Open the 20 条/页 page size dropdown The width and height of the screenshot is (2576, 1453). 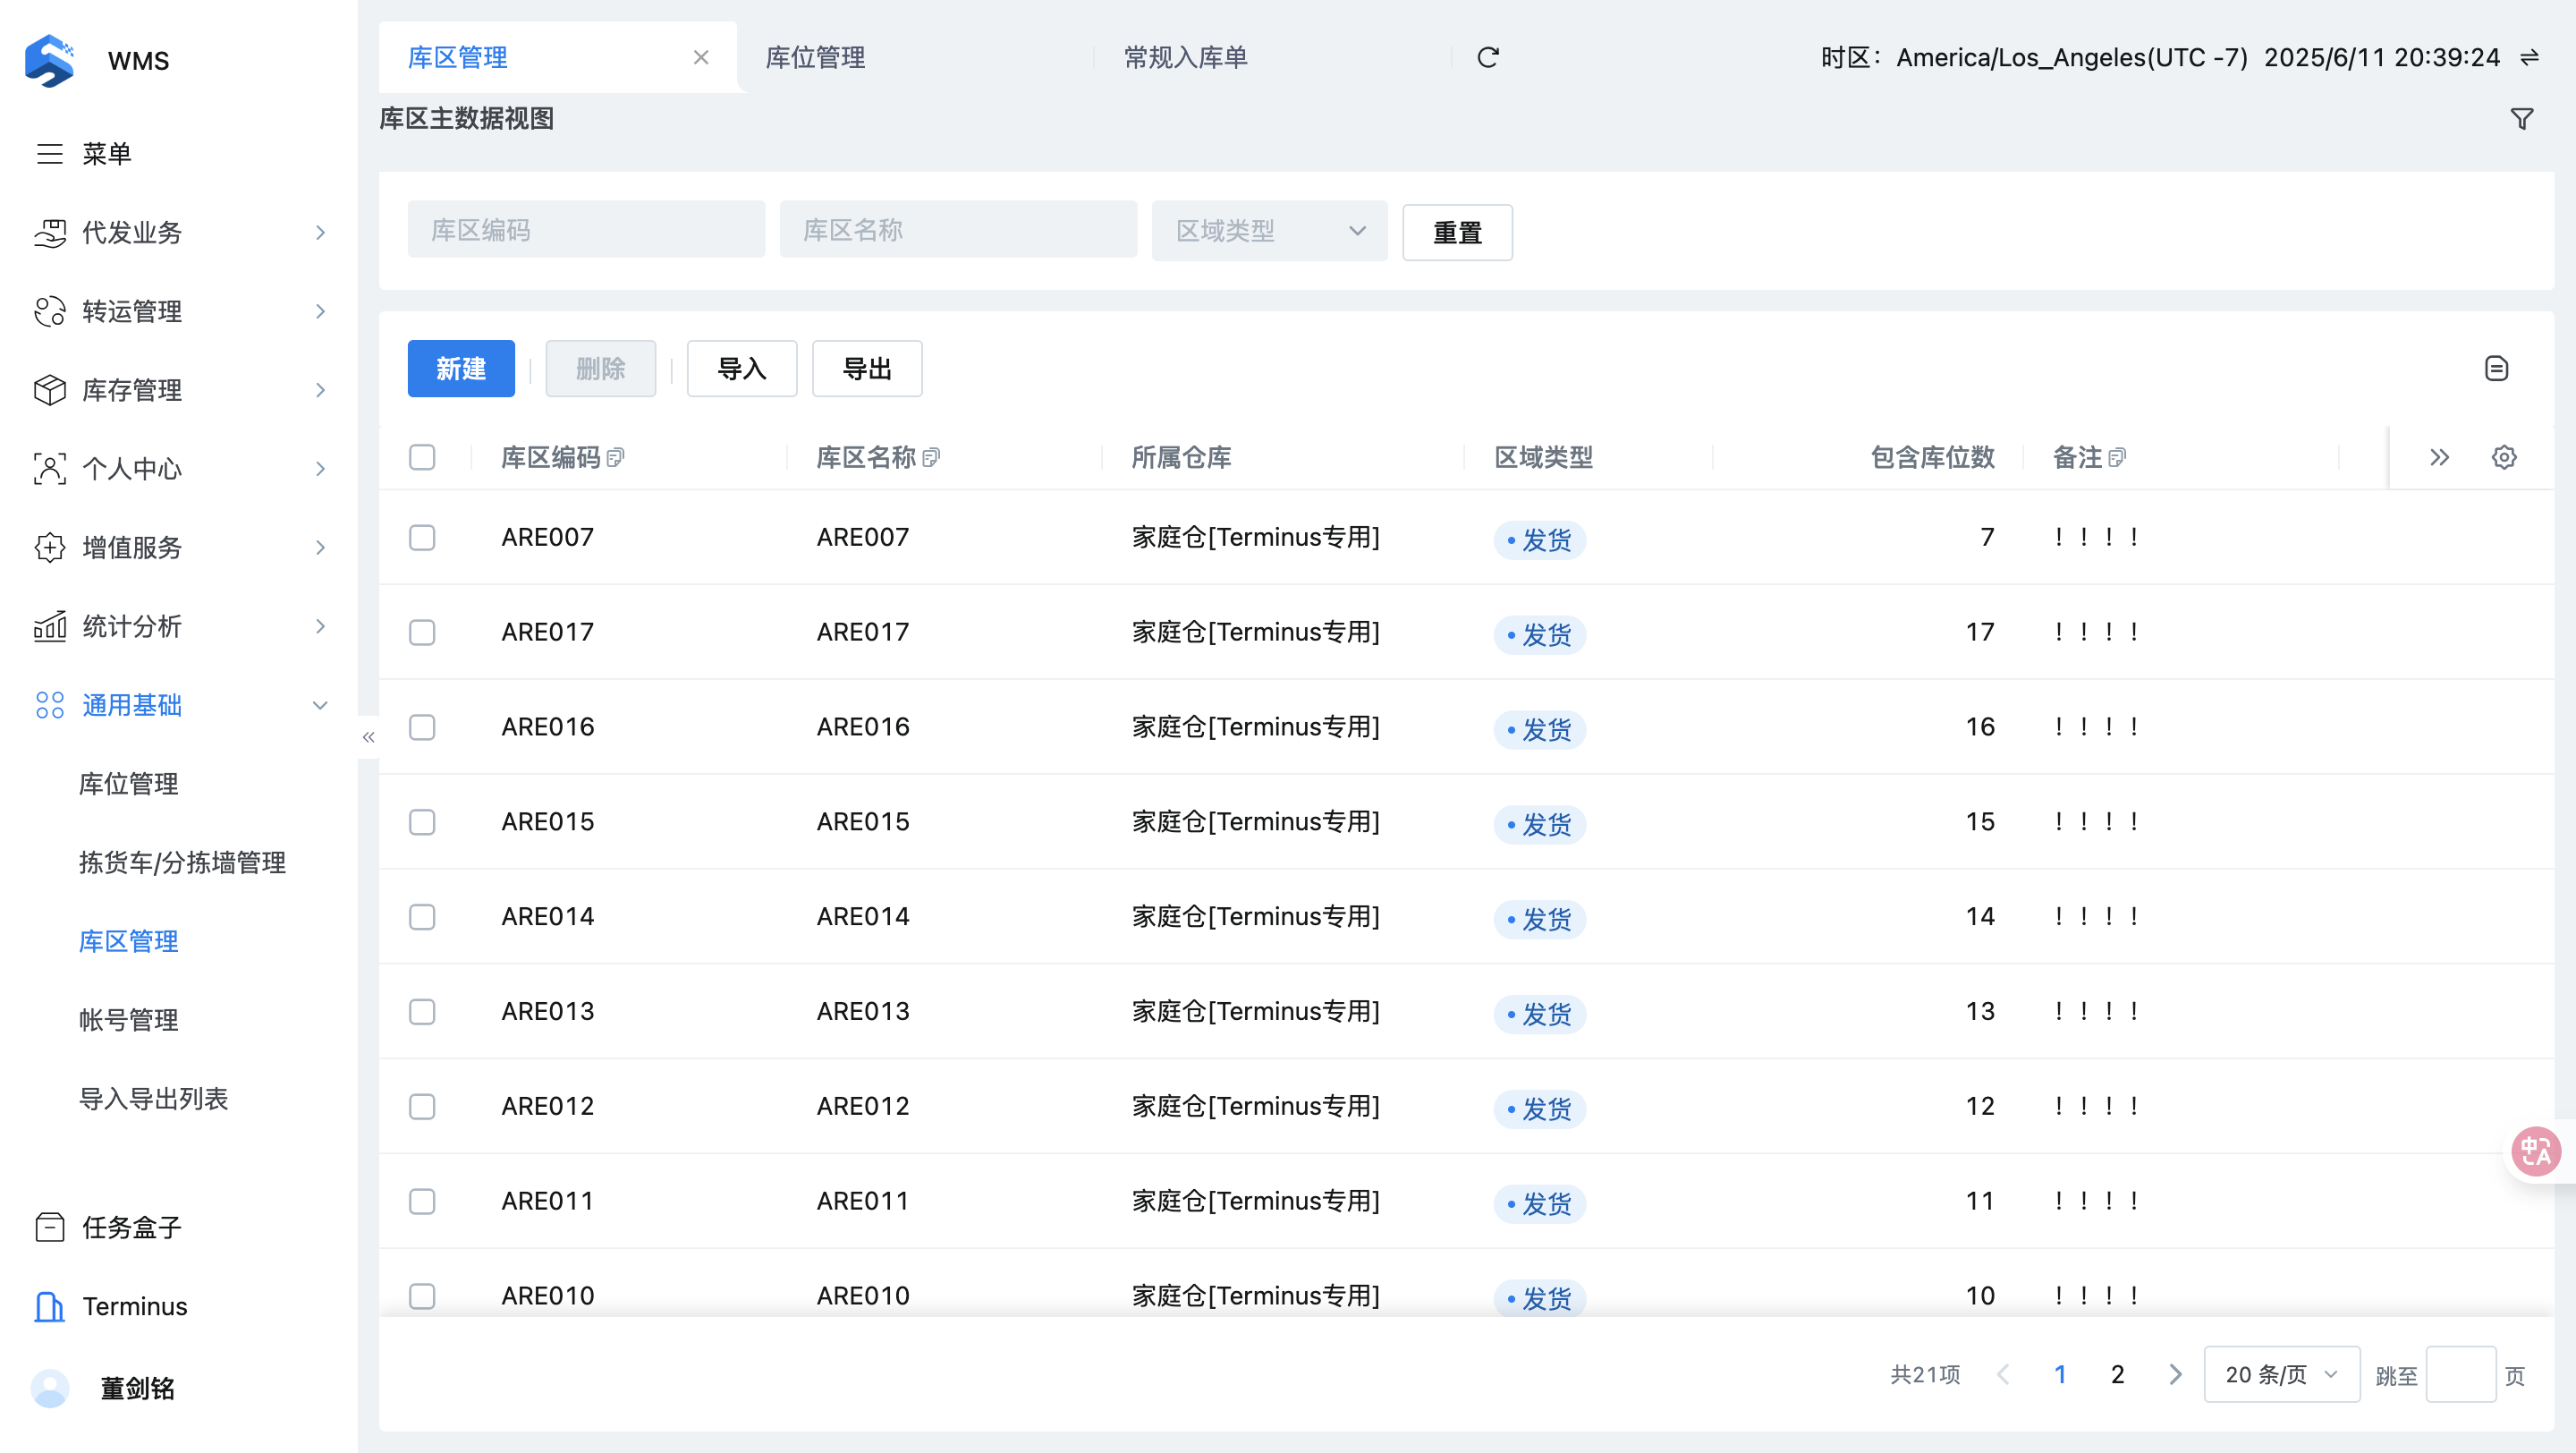[x=2280, y=1374]
